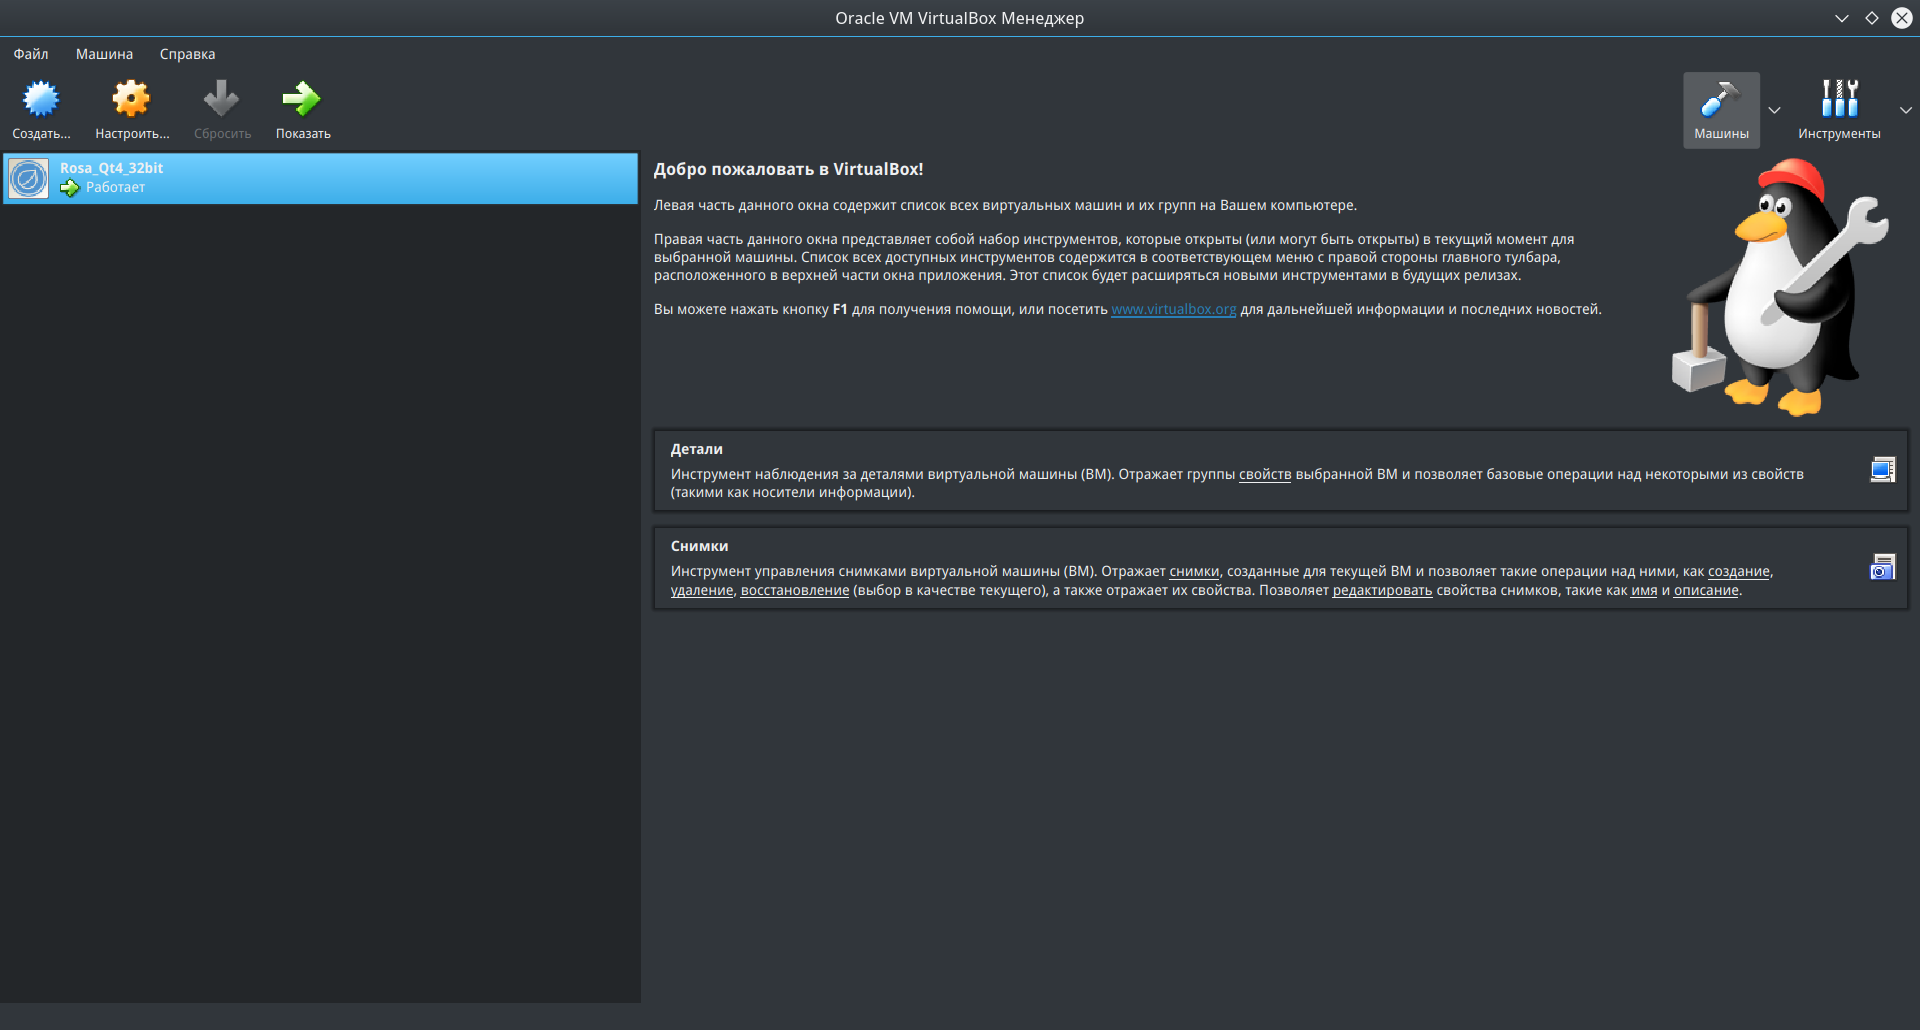Image resolution: width=1920 pixels, height=1030 pixels.
Task: Click the Работает status text
Action: 115,187
